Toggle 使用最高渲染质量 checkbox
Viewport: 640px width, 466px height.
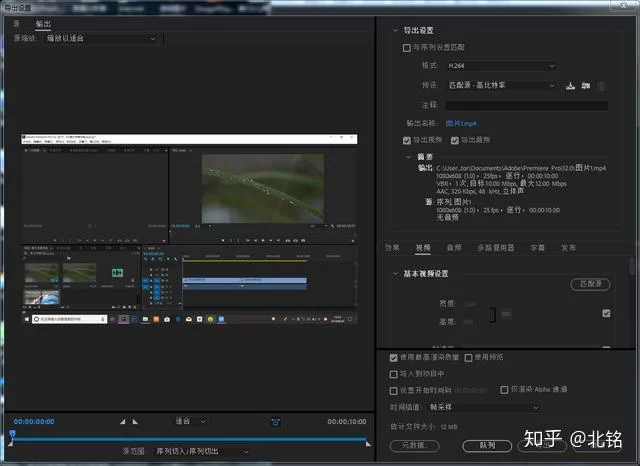point(393,357)
